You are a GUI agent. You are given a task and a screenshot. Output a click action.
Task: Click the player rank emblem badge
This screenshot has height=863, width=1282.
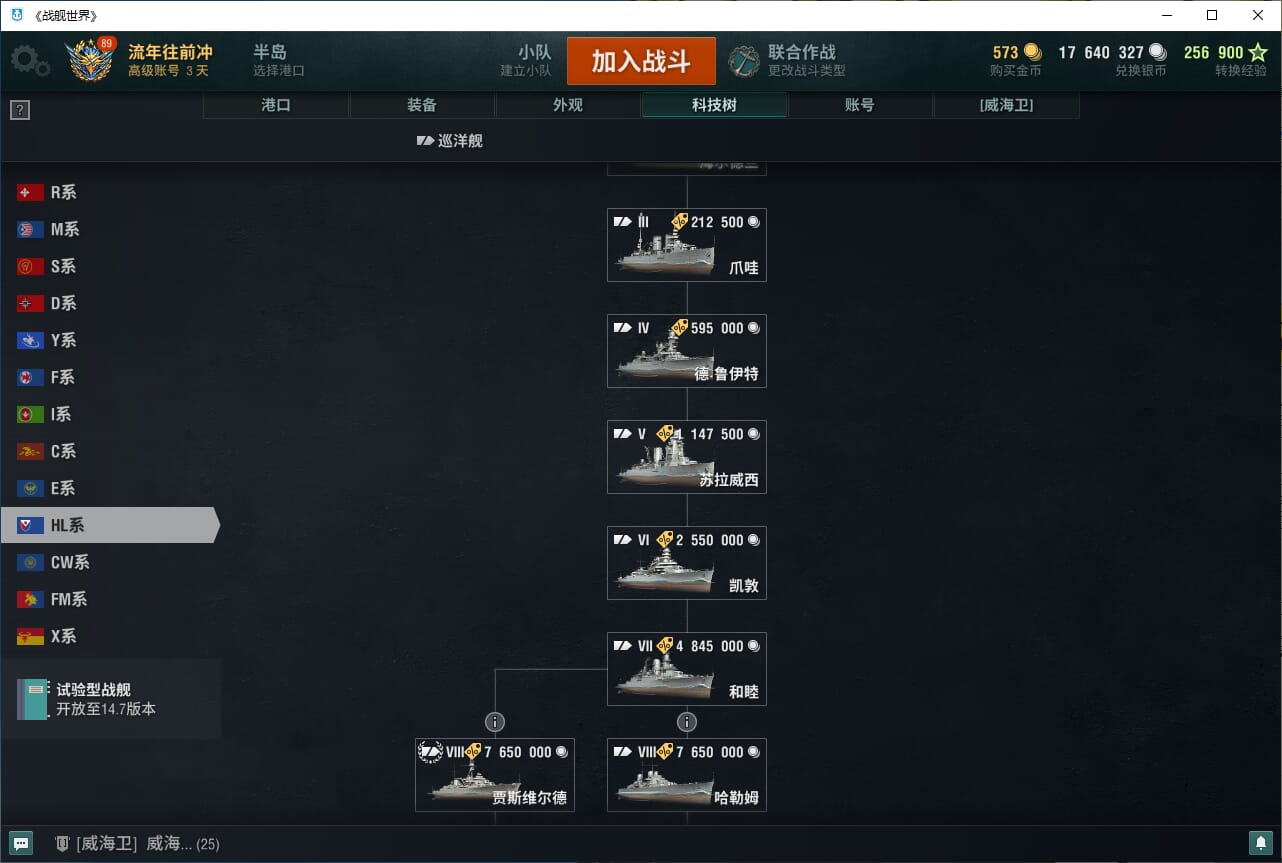(x=90, y=61)
